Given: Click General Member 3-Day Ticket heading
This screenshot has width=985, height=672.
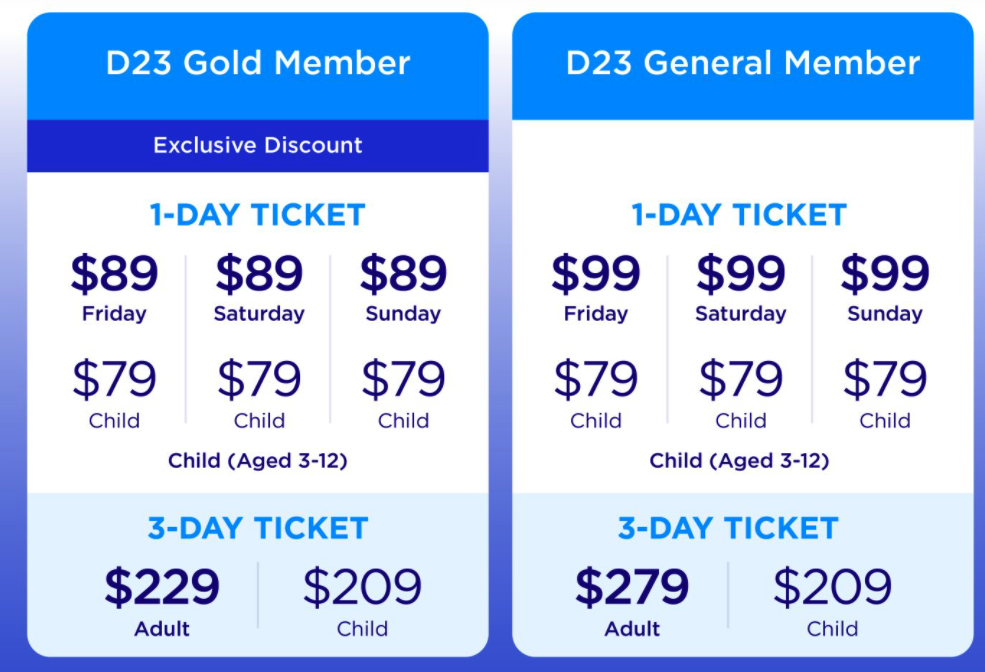Looking at the screenshot, I should 728,528.
